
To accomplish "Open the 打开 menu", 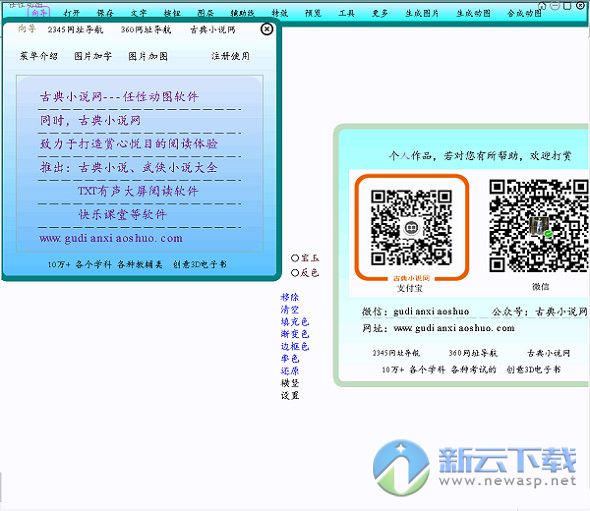I will pos(72,13).
